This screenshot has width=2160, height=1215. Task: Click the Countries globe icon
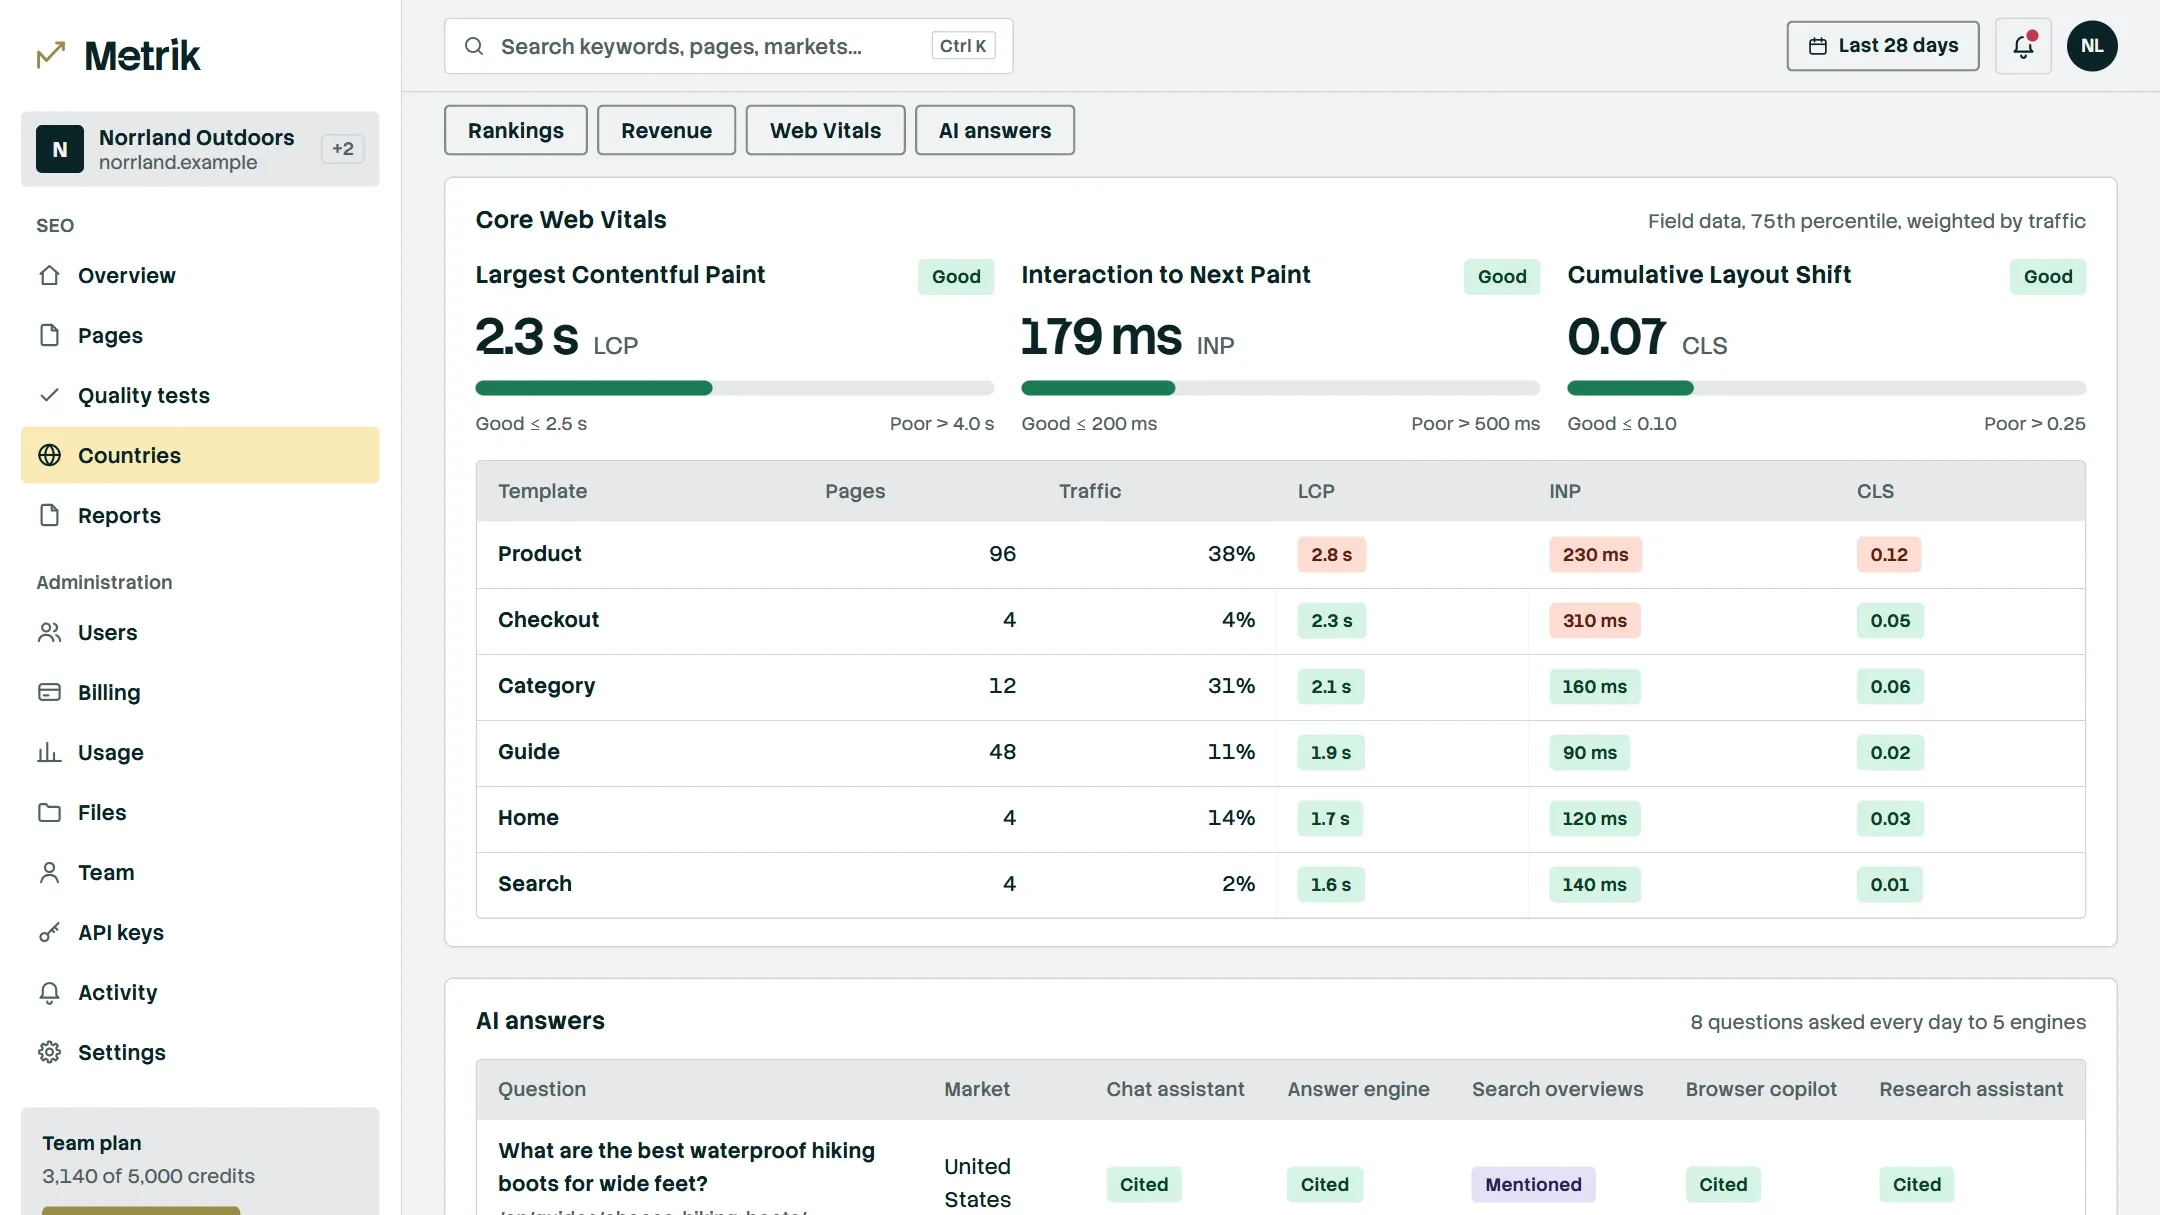[49, 455]
